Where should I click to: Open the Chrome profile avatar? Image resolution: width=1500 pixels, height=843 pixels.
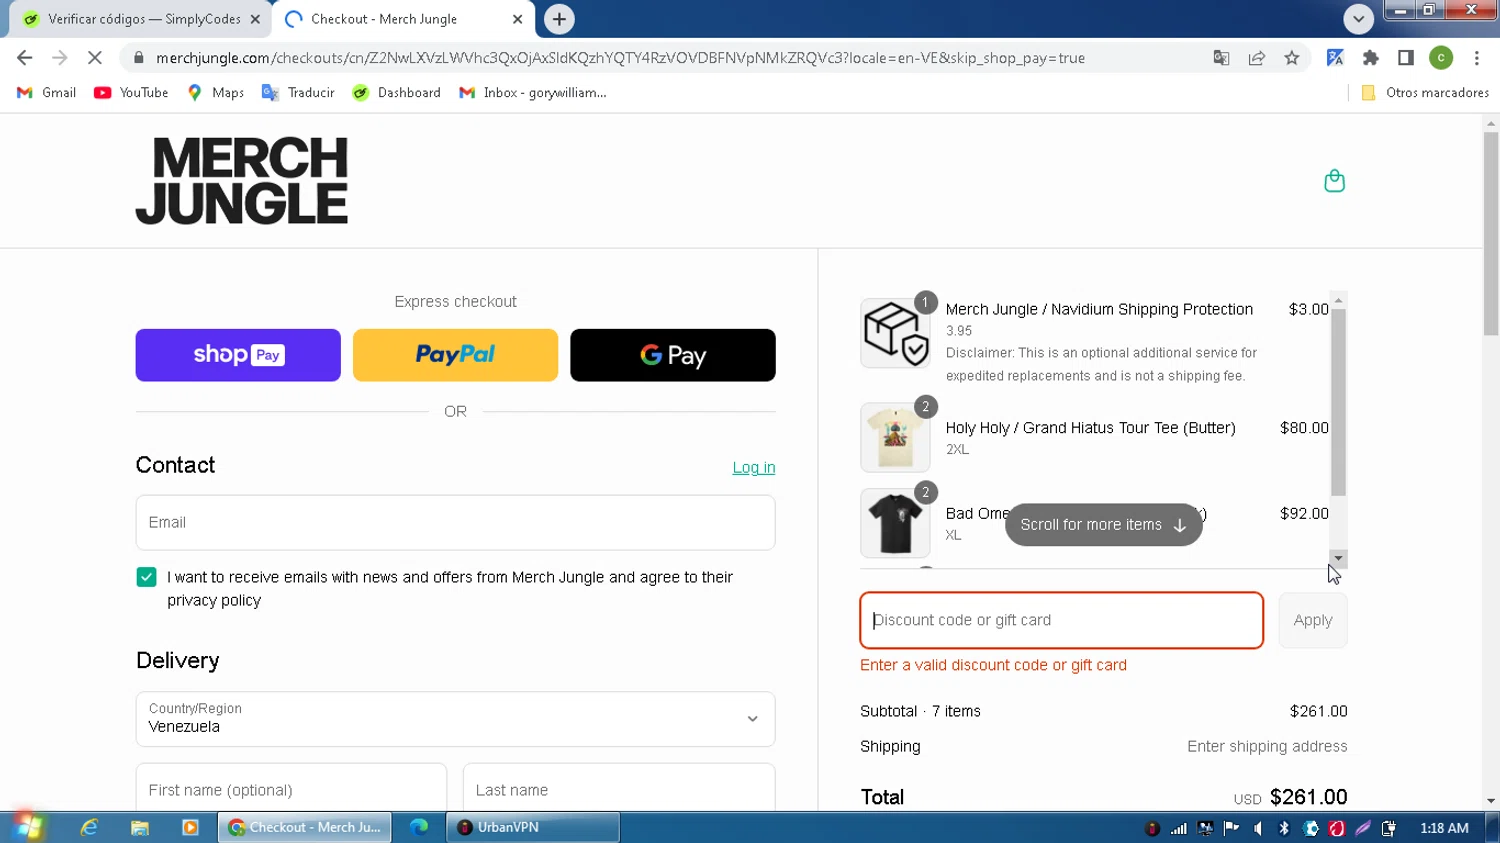(1441, 58)
